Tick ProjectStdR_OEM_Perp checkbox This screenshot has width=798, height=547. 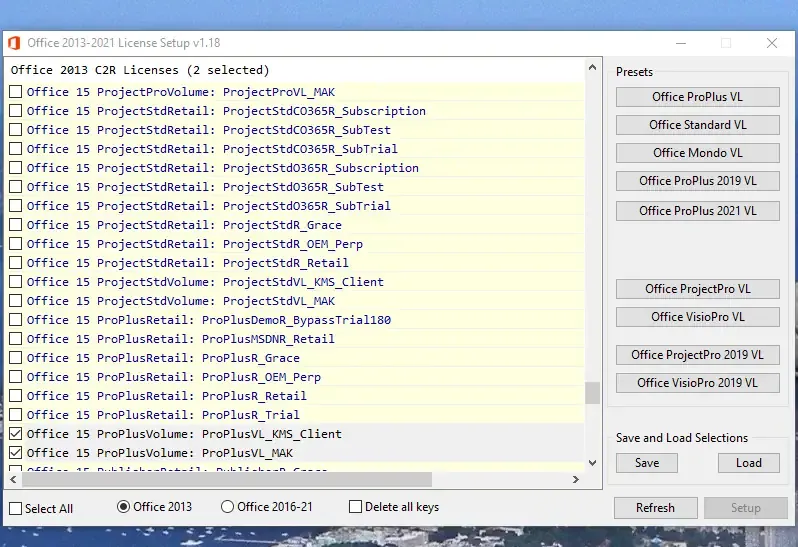coord(16,244)
